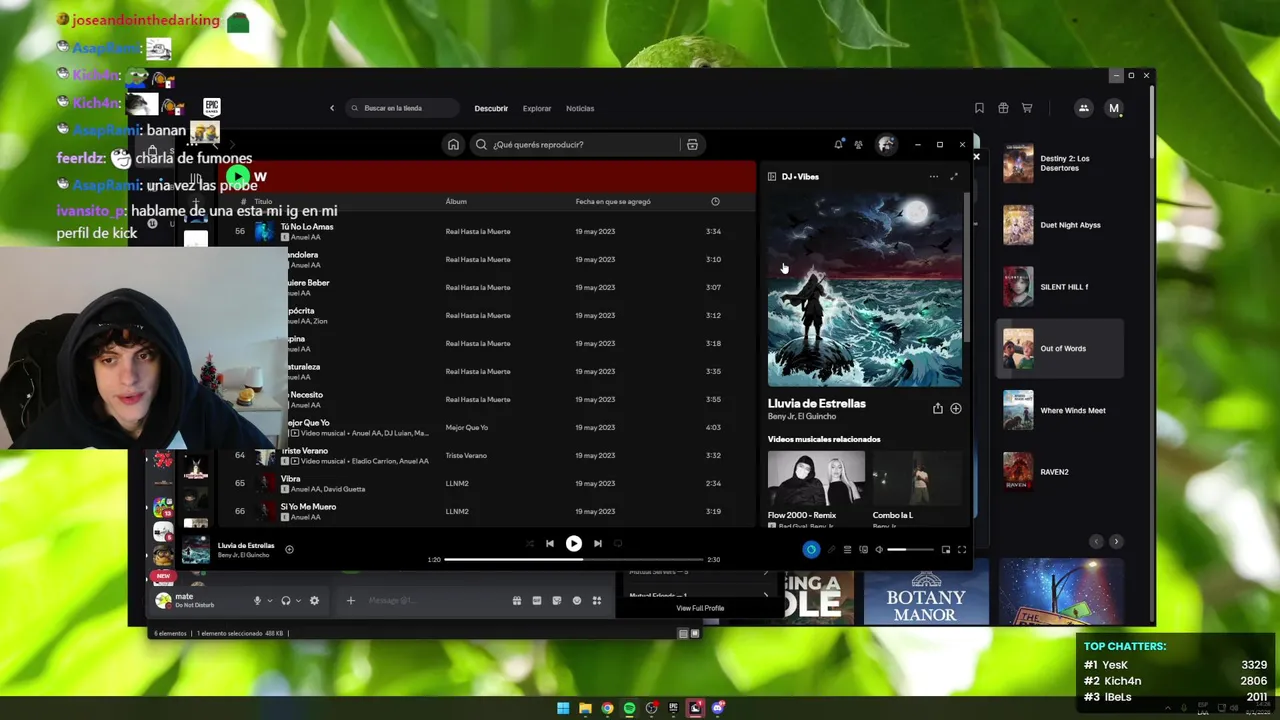Click View Full Profile in Discord
1280x720 pixels.
point(700,608)
